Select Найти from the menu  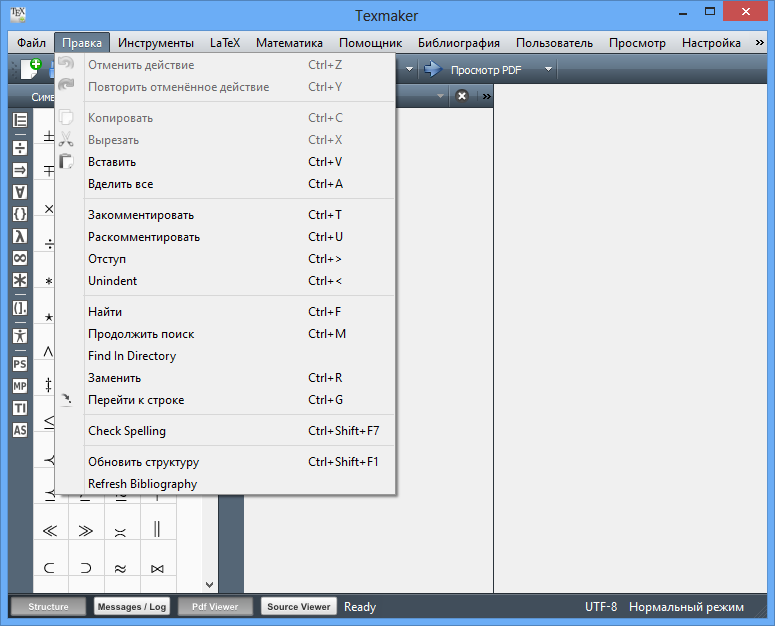(225, 312)
